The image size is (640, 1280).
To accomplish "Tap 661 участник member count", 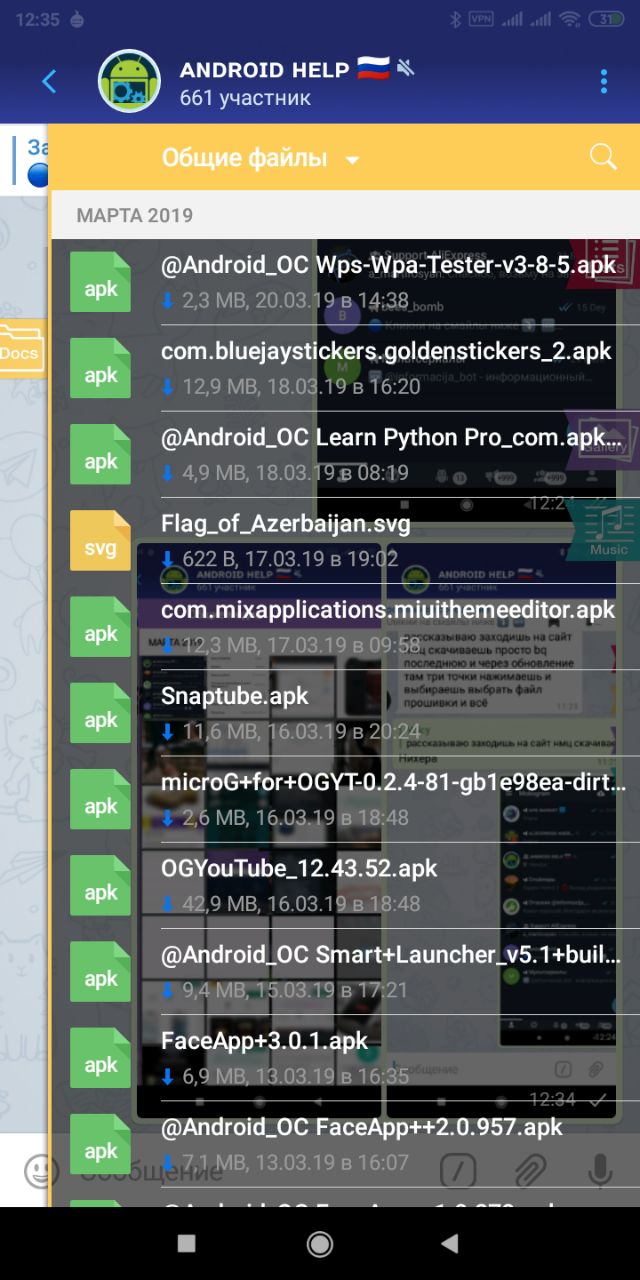I will 245,98.
